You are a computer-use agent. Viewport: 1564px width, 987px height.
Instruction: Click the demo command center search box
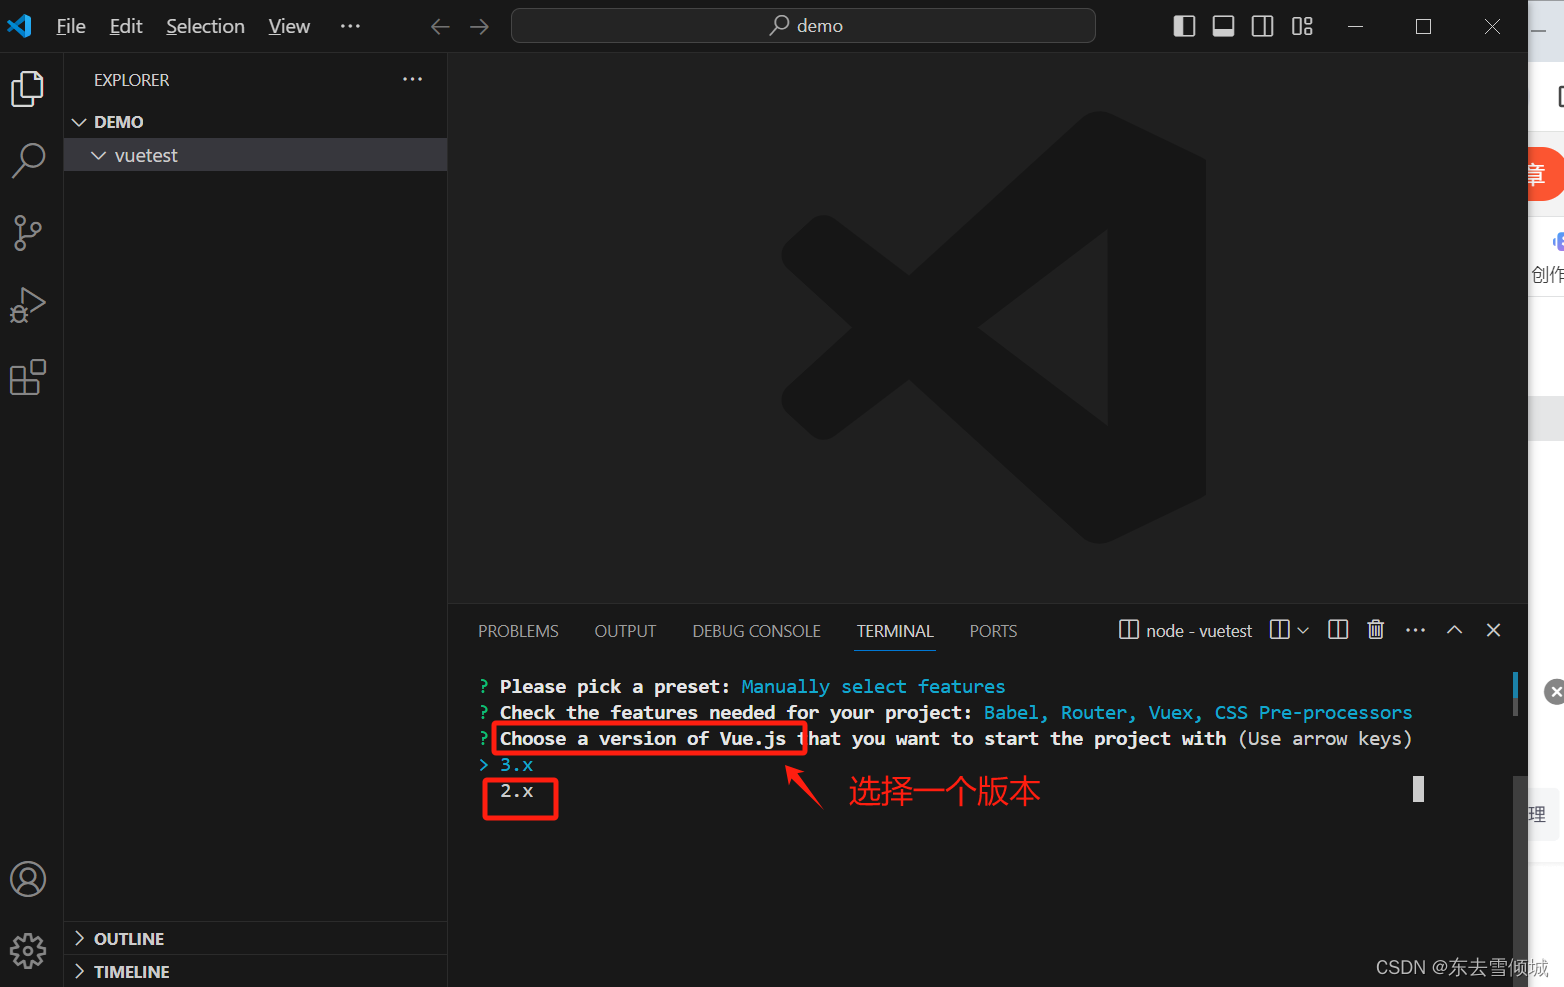click(803, 26)
